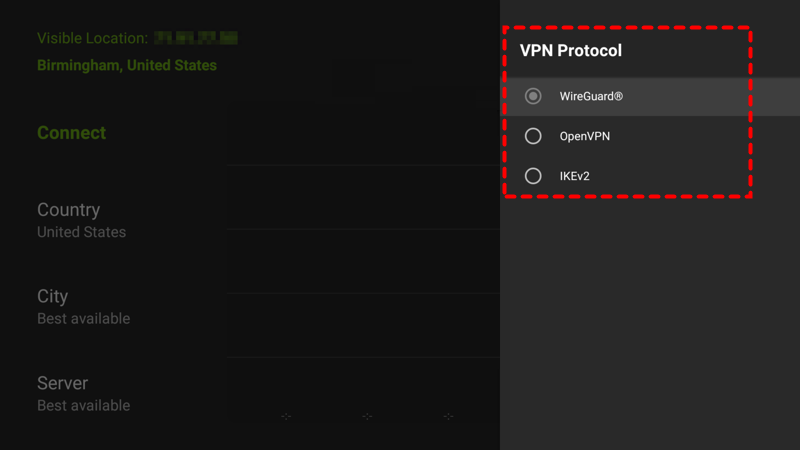Open the Country selection heading
This screenshot has width=800, height=450.
(68, 210)
